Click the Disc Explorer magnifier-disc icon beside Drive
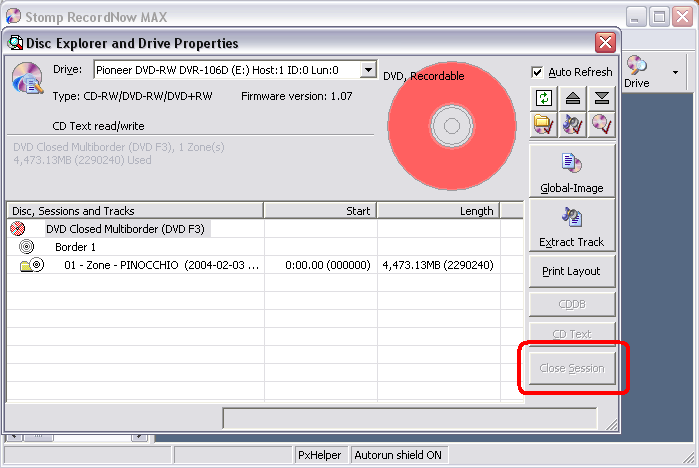The image size is (699, 468). tap(28, 78)
